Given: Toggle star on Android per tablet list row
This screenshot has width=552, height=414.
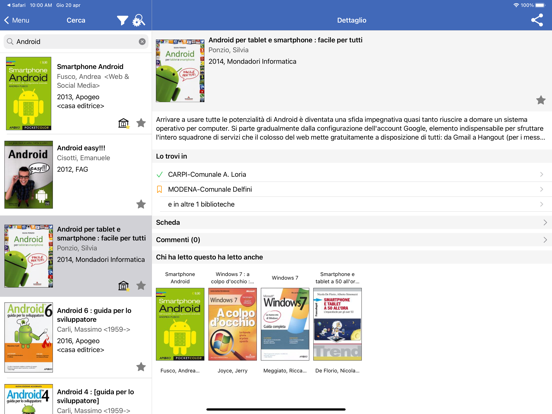Looking at the screenshot, I should (141, 286).
